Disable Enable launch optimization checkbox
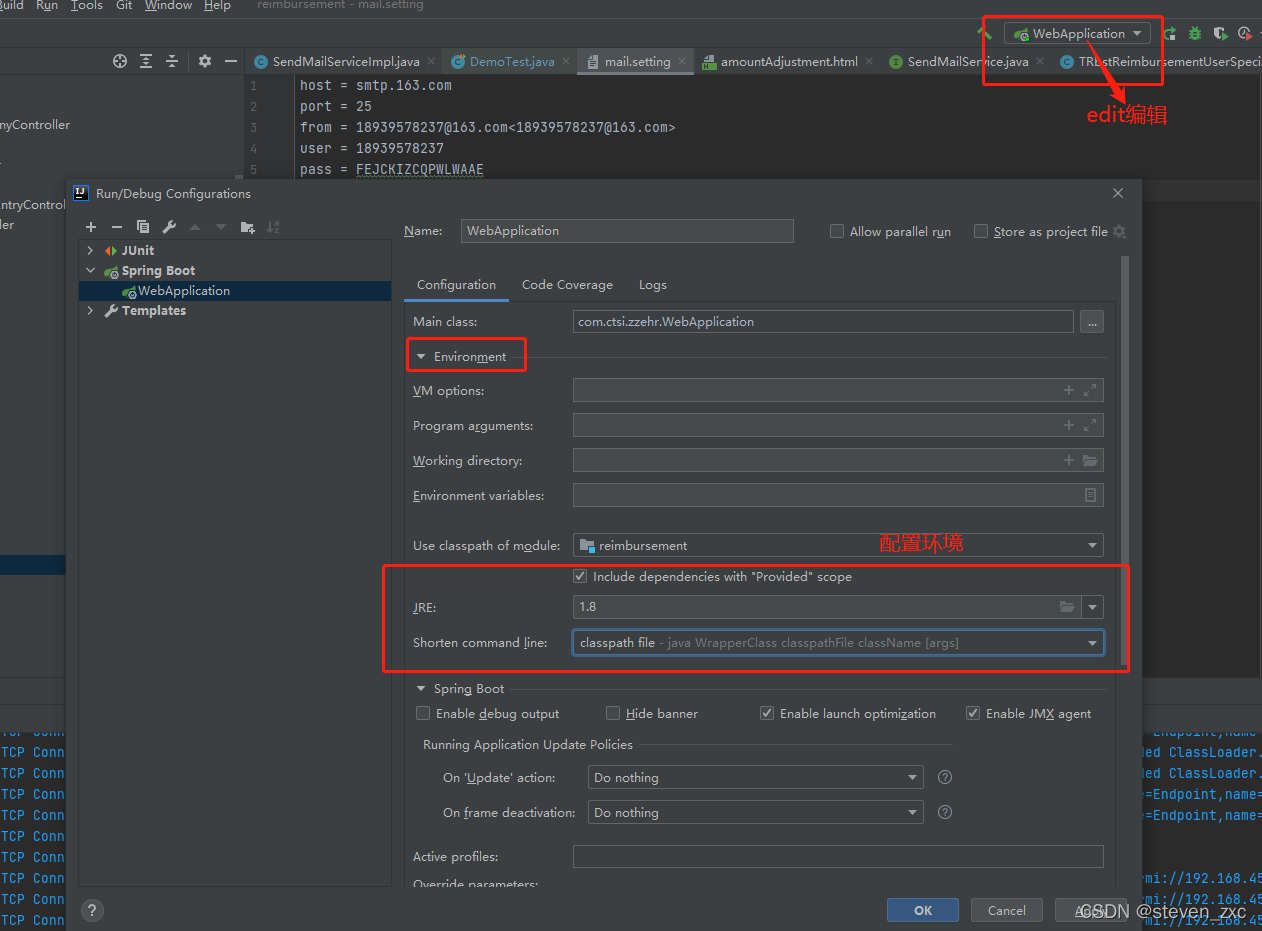The width and height of the screenshot is (1262, 931). [x=767, y=713]
